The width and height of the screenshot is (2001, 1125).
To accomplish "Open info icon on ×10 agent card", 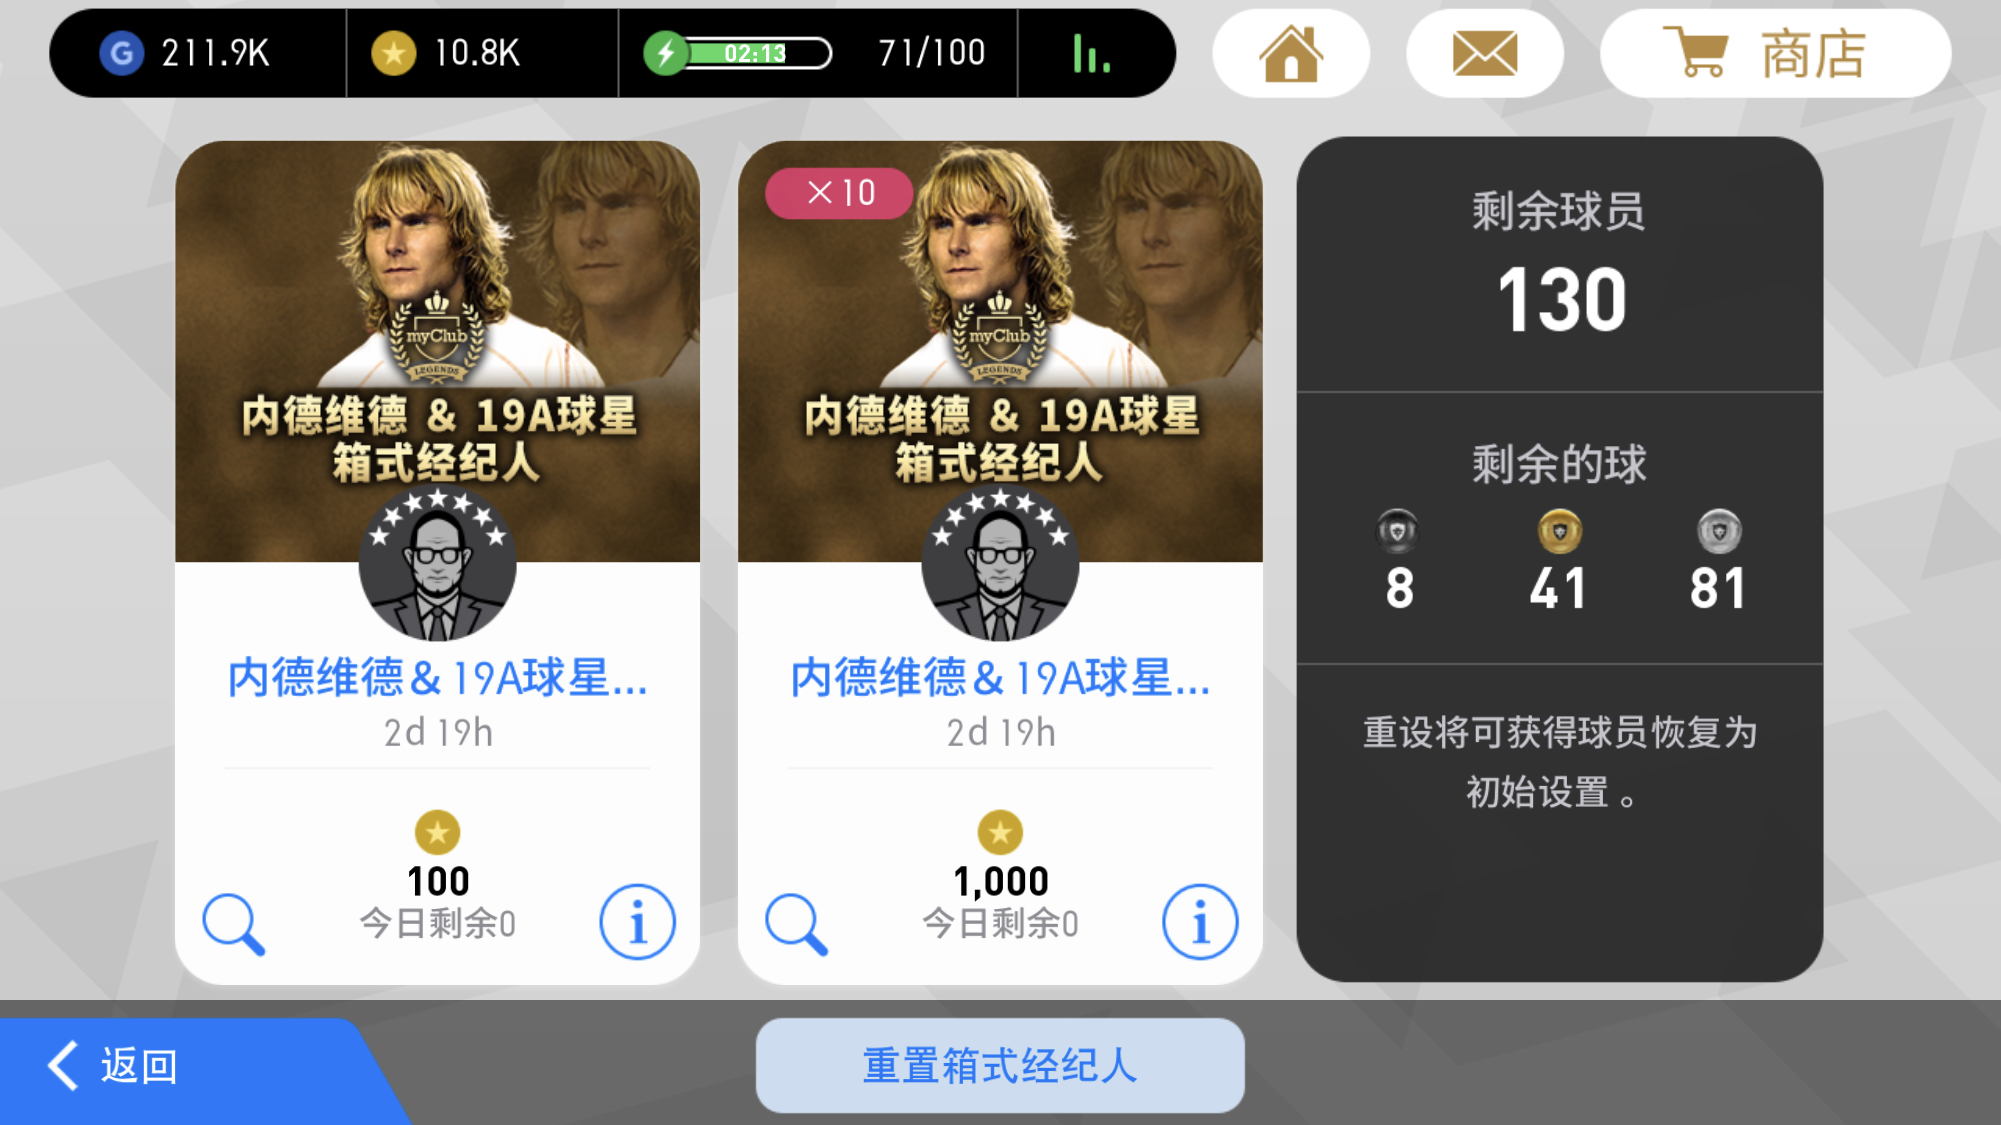I will pos(1200,922).
